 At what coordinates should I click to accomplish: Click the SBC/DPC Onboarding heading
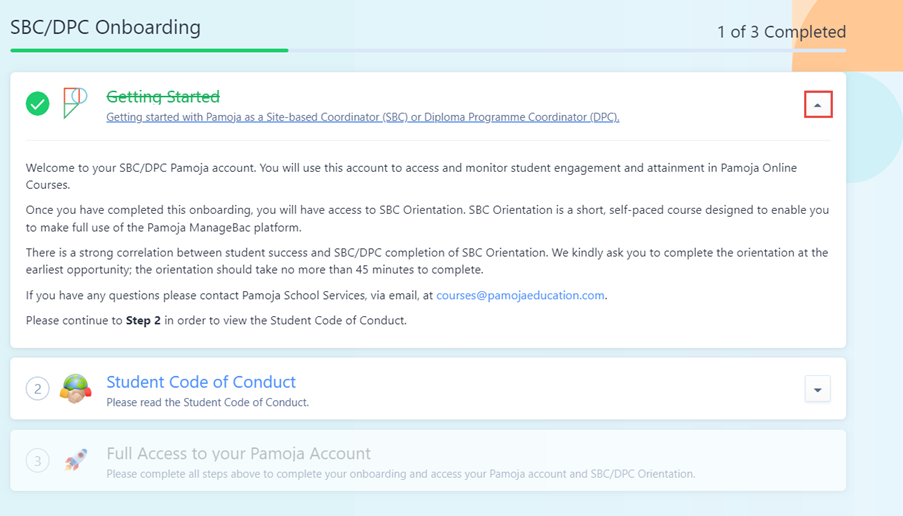pos(105,28)
